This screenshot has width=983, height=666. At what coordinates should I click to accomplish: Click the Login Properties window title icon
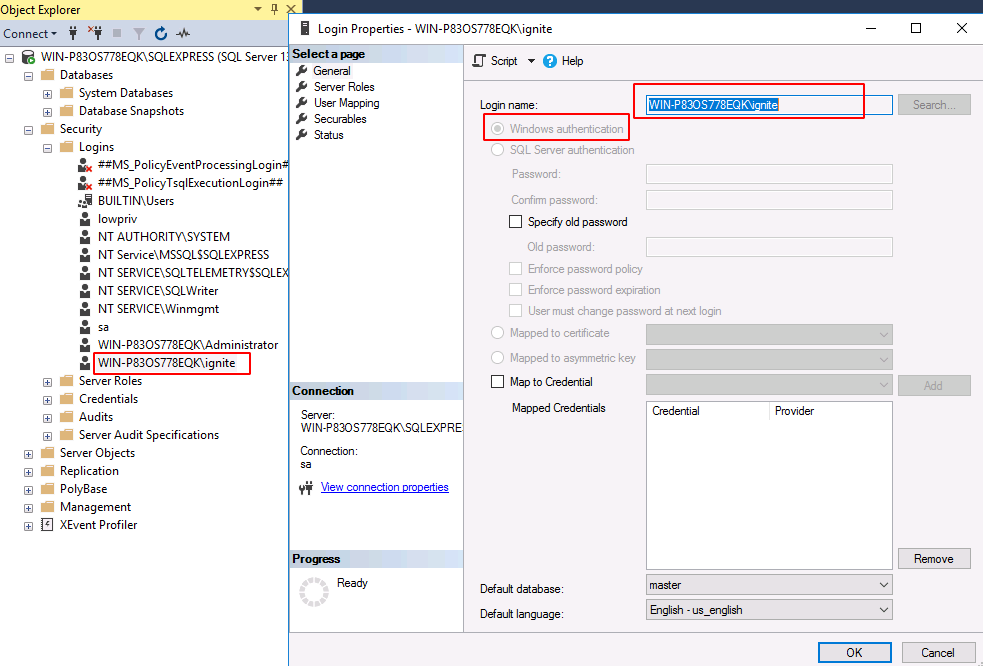point(305,28)
